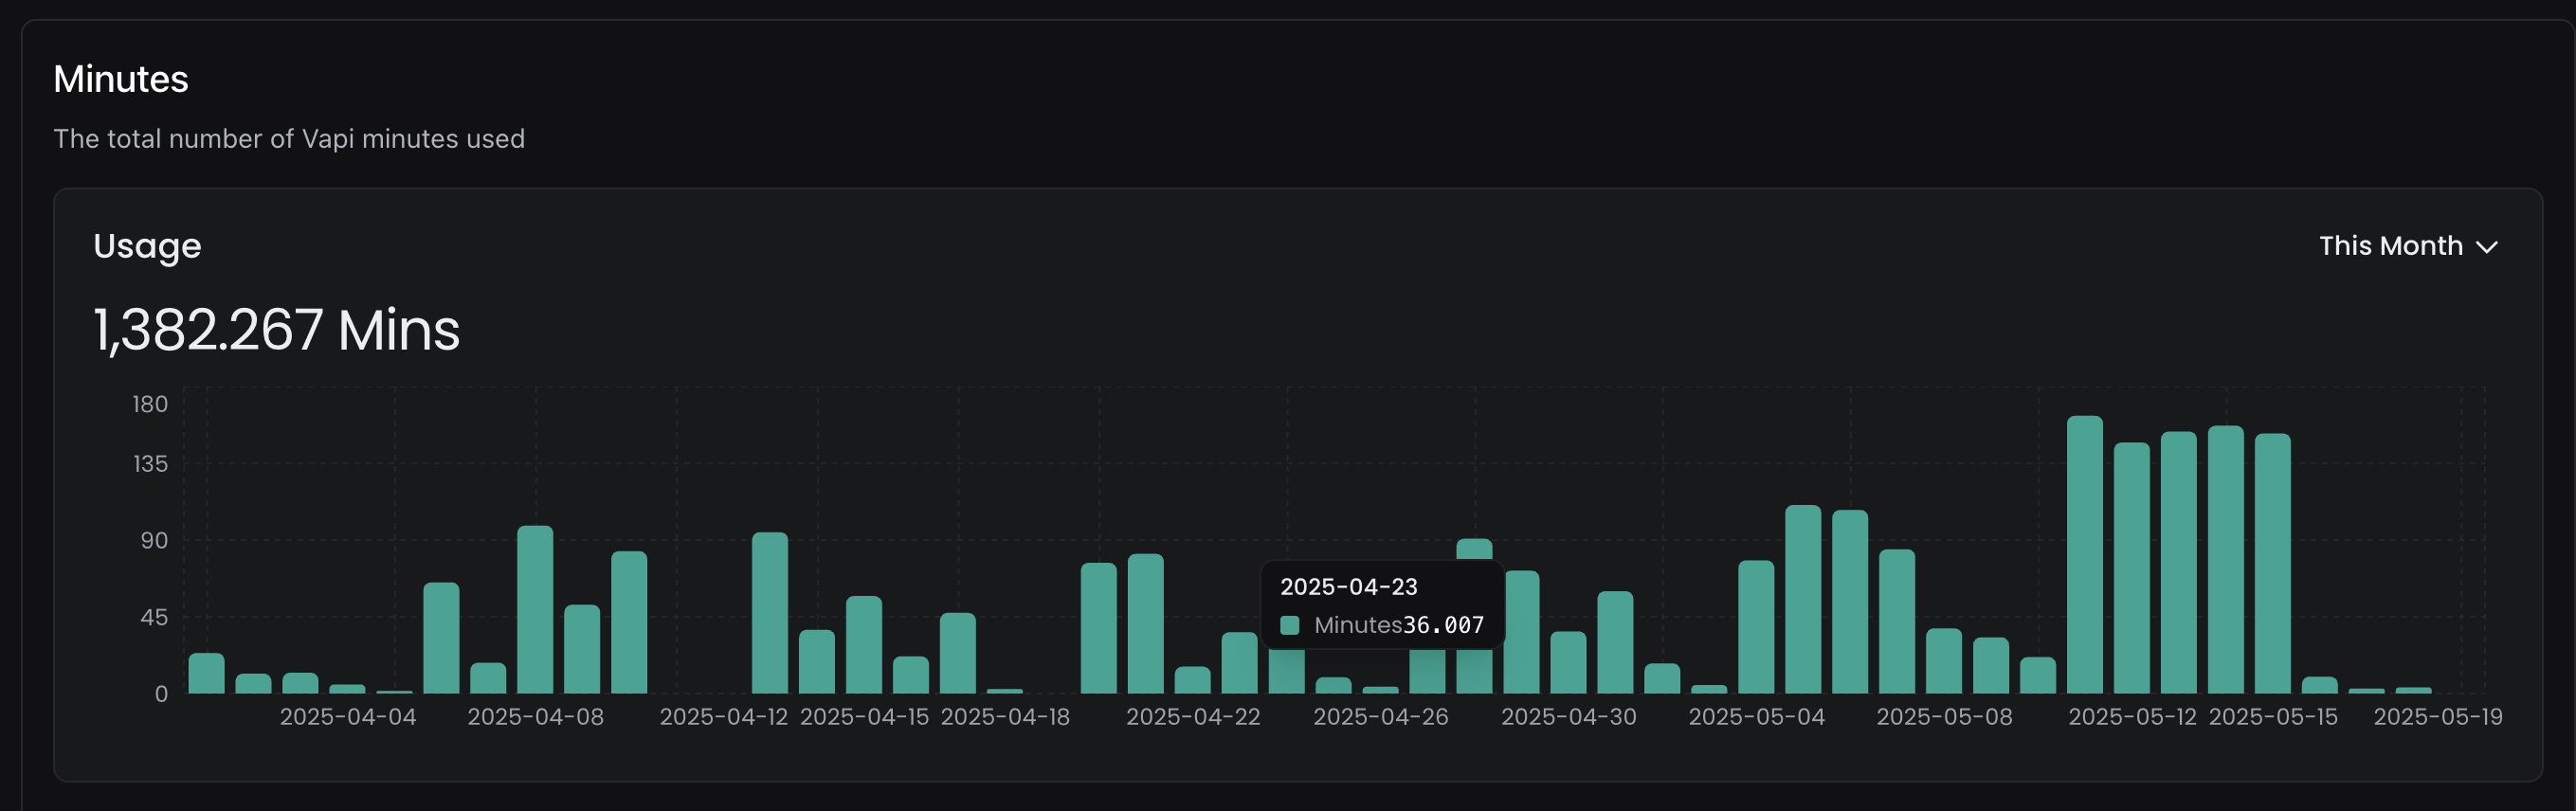Click the Vapi minutes used description
This screenshot has width=2576, height=811.
[289, 138]
